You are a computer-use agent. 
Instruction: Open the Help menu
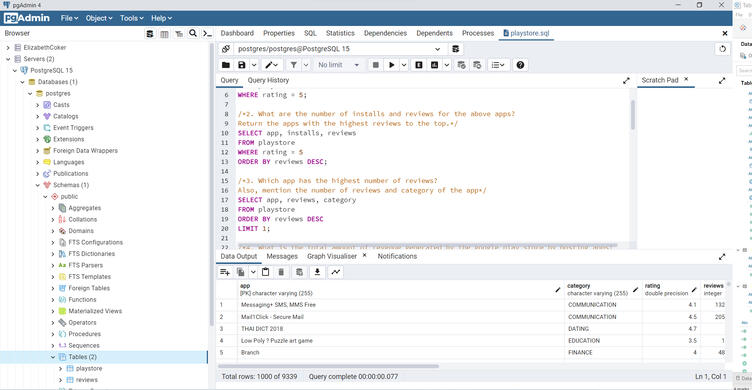click(162, 18)
